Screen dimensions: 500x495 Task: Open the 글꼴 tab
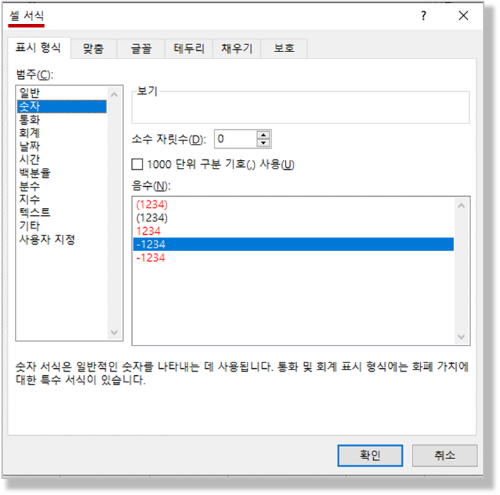coord(141,49)
